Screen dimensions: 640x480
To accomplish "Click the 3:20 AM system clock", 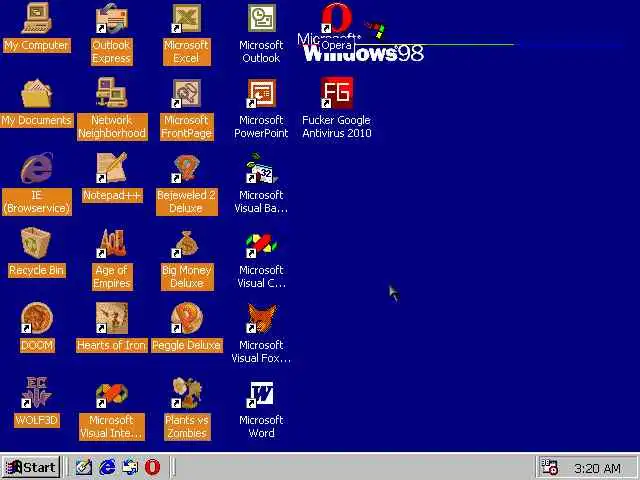I will pyautogui.click(x=597, y=469).
